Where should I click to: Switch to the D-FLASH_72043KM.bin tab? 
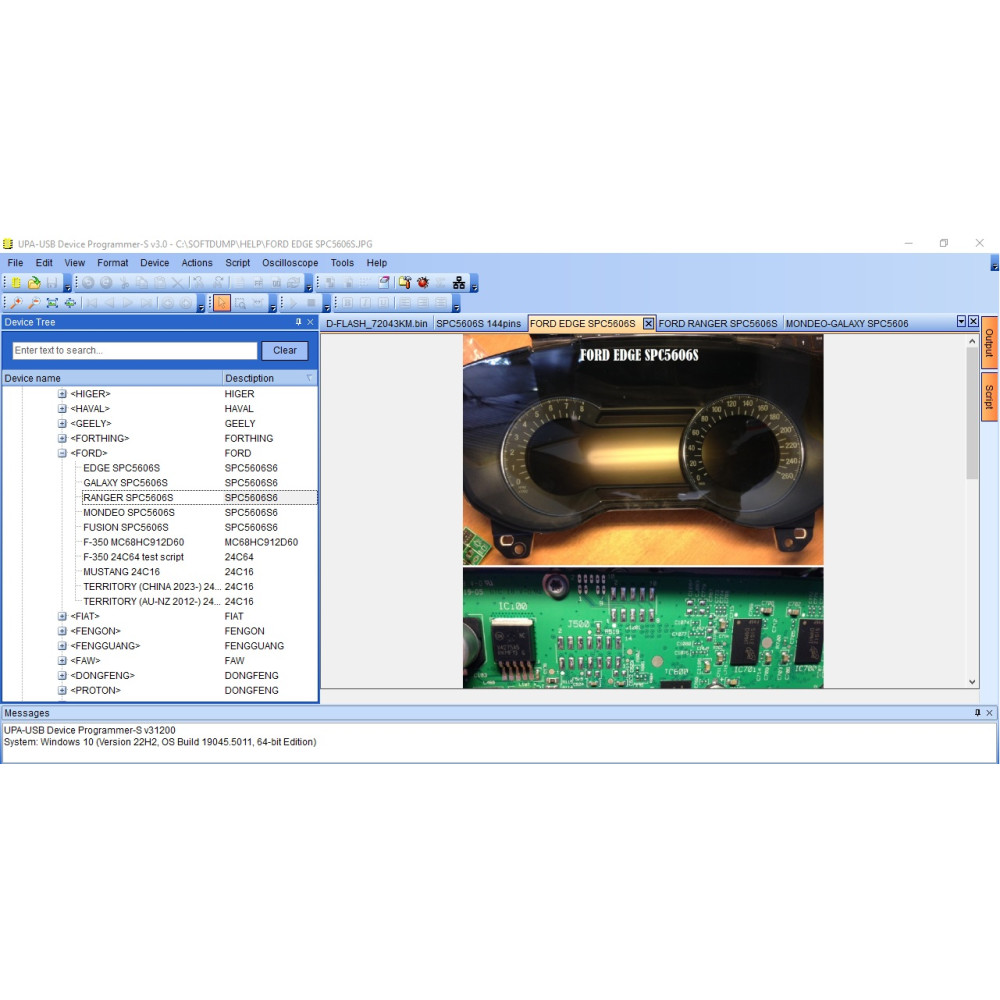pos(376,323)
